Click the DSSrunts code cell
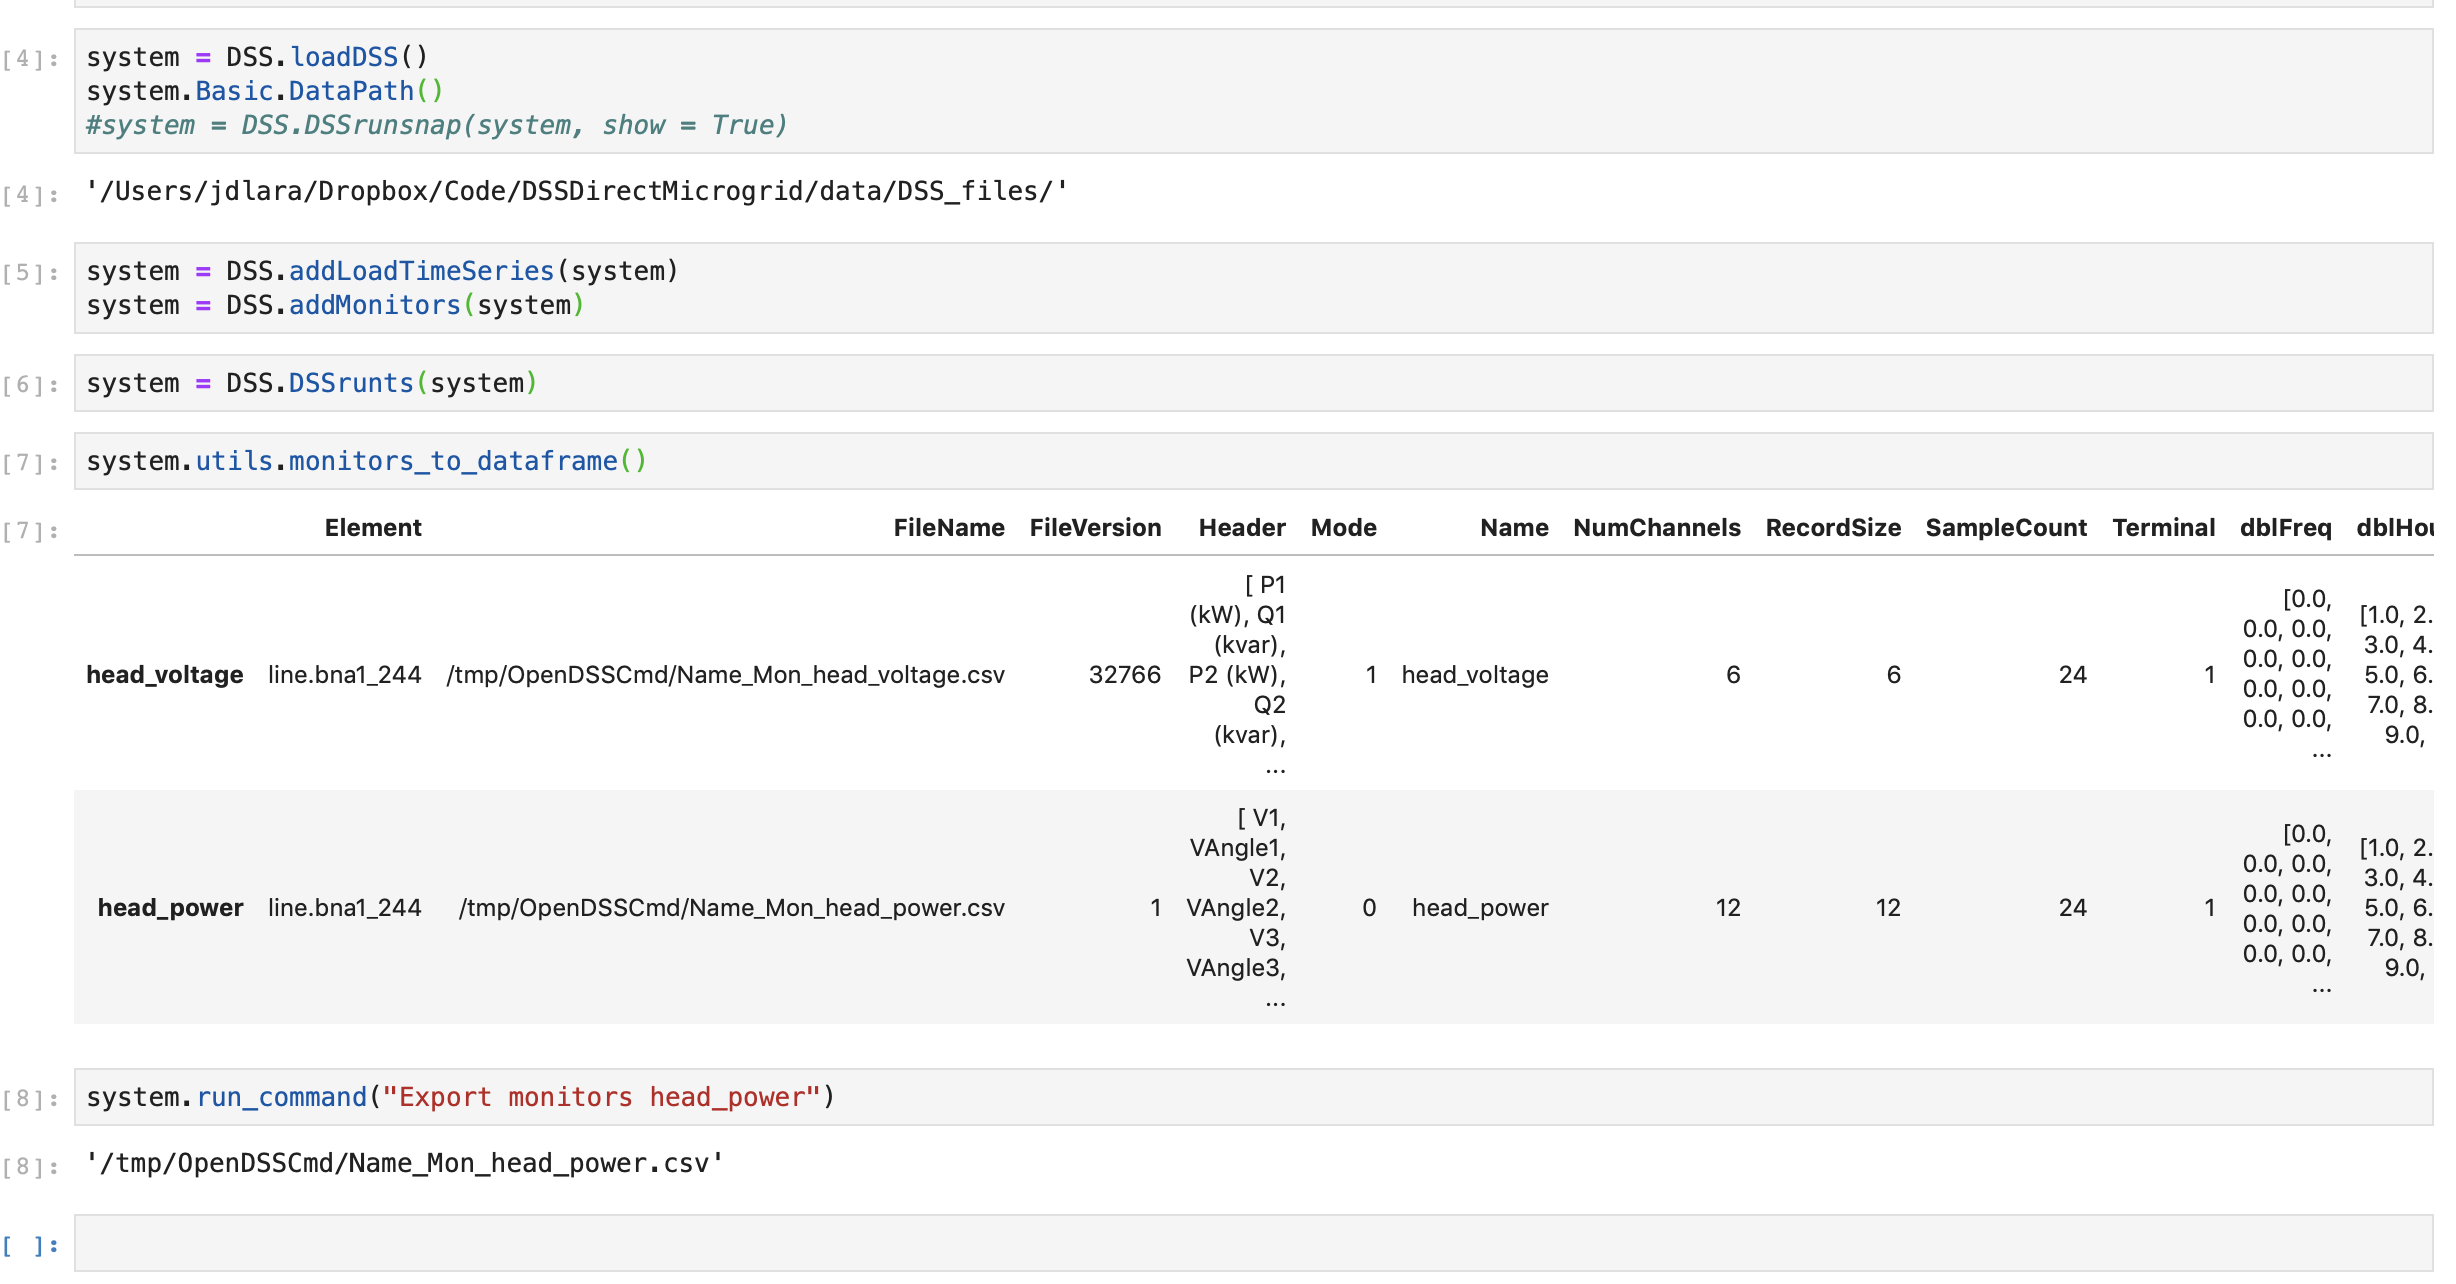 pyautogui.click(x=310, y=382)
